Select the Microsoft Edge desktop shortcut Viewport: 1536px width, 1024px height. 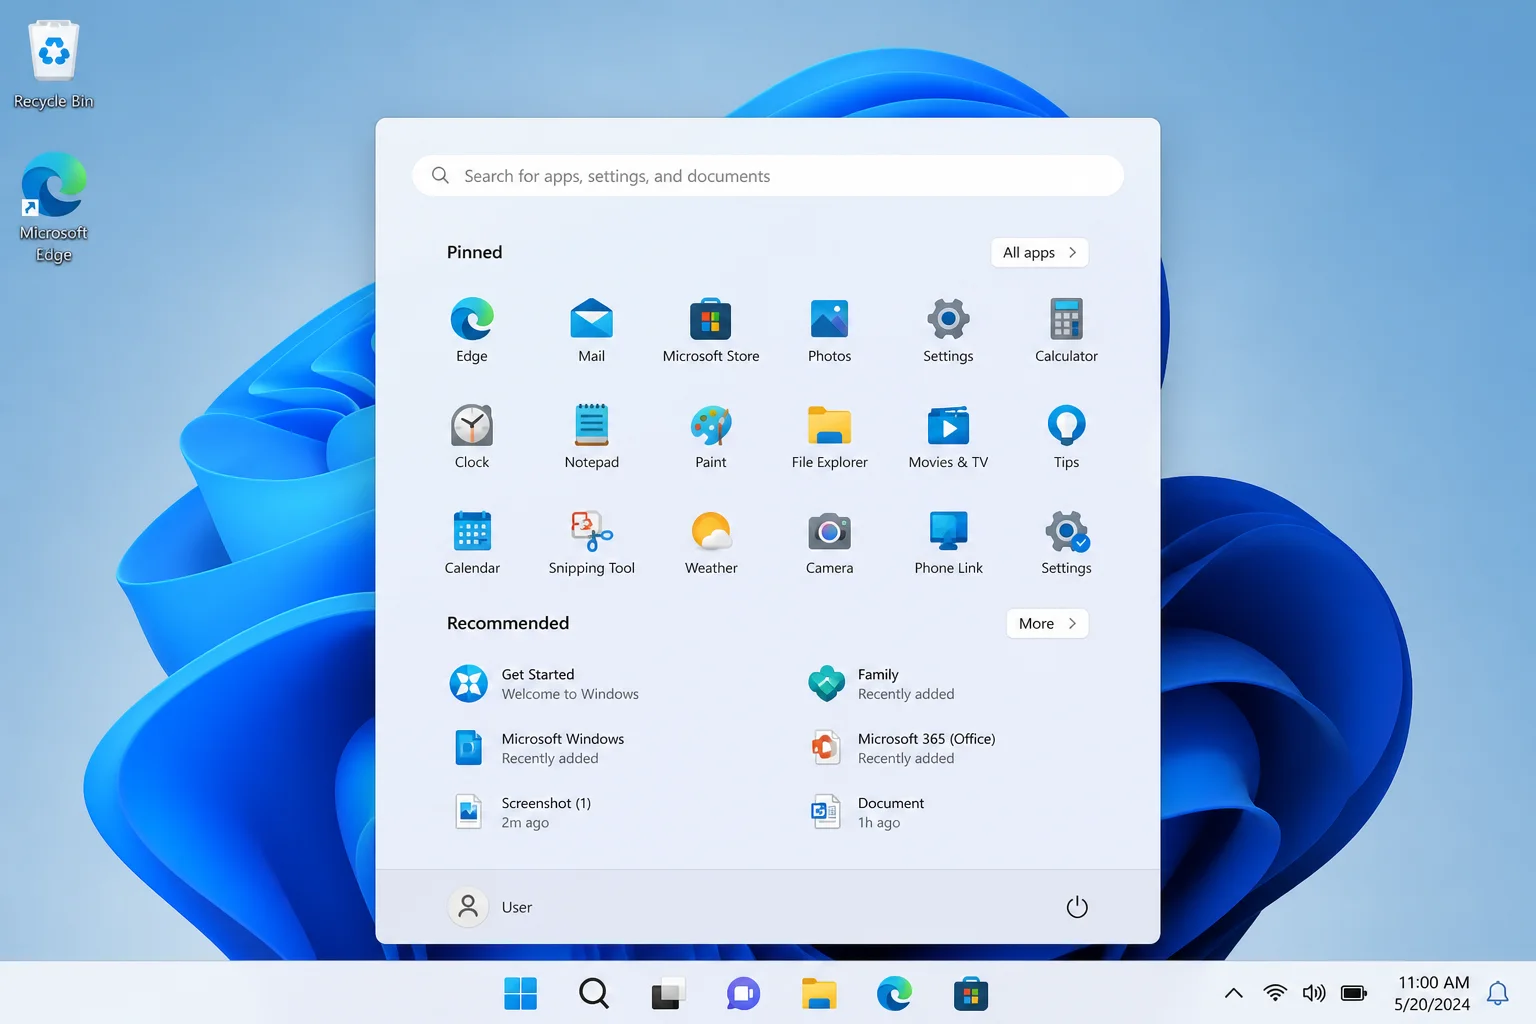point(54,207)
